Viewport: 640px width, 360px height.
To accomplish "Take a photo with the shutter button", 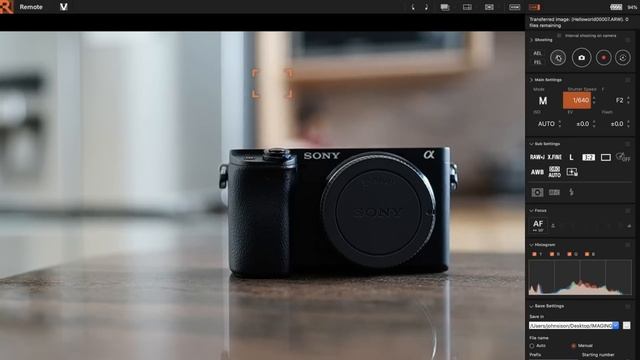I will click(581, 58).
